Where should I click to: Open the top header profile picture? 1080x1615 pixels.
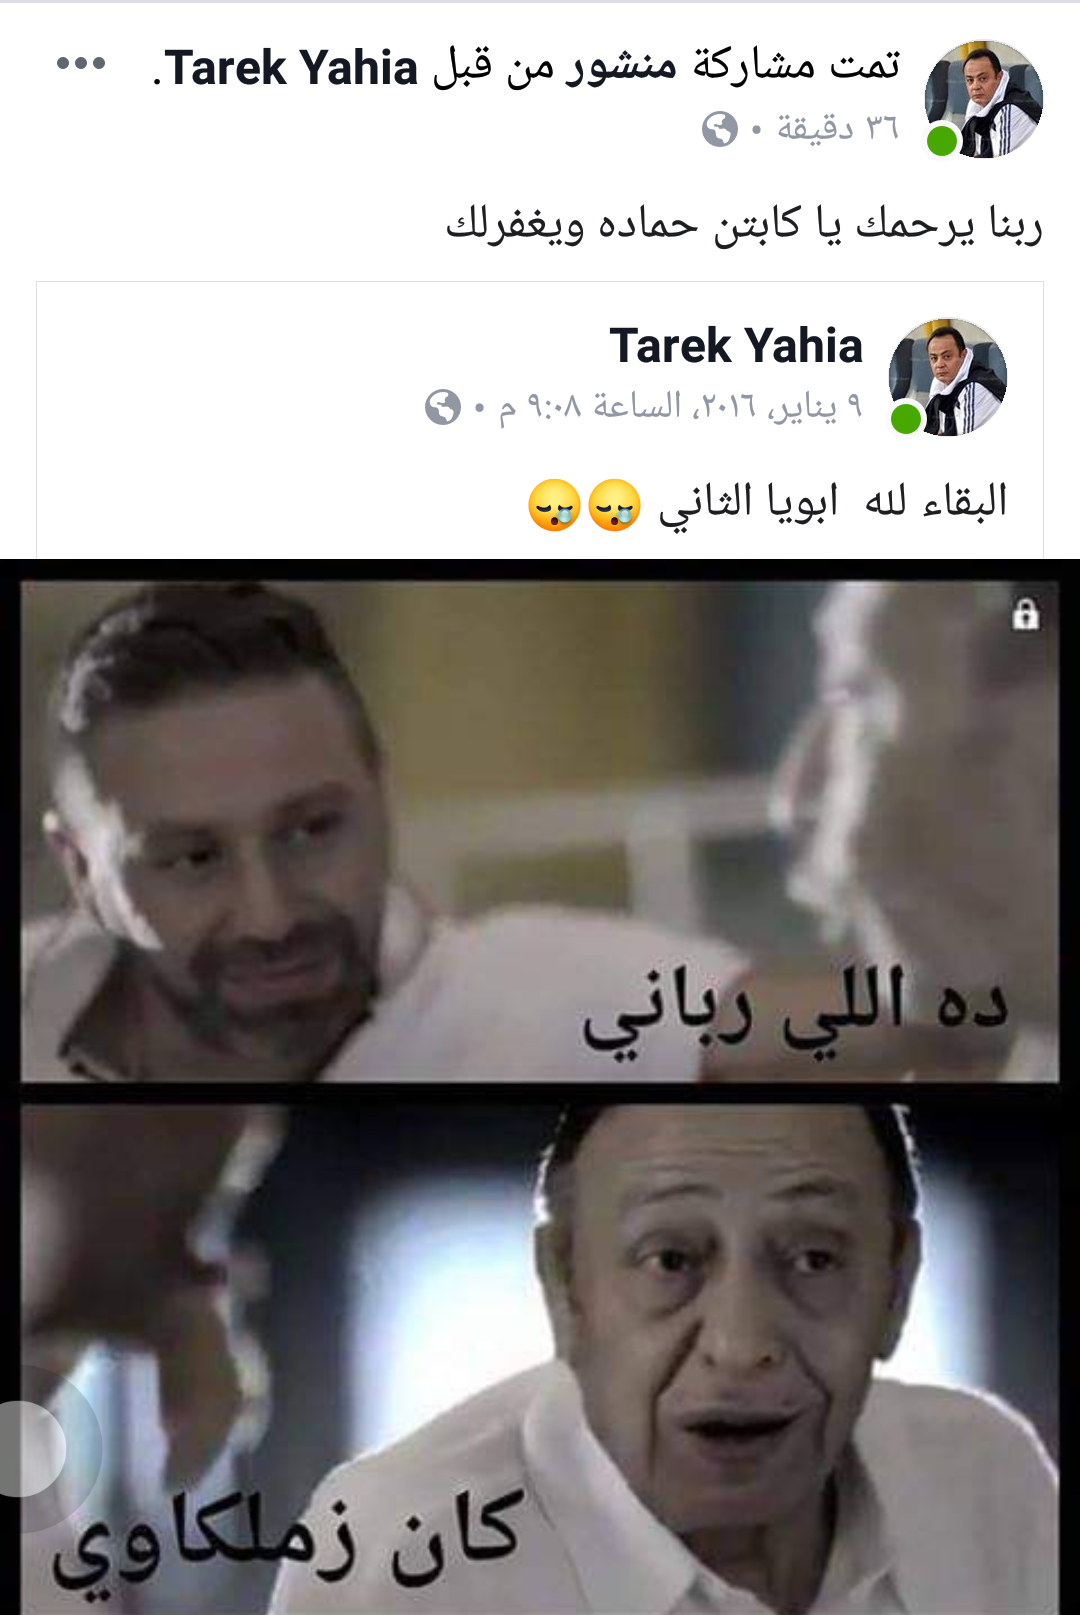point(984,99)
